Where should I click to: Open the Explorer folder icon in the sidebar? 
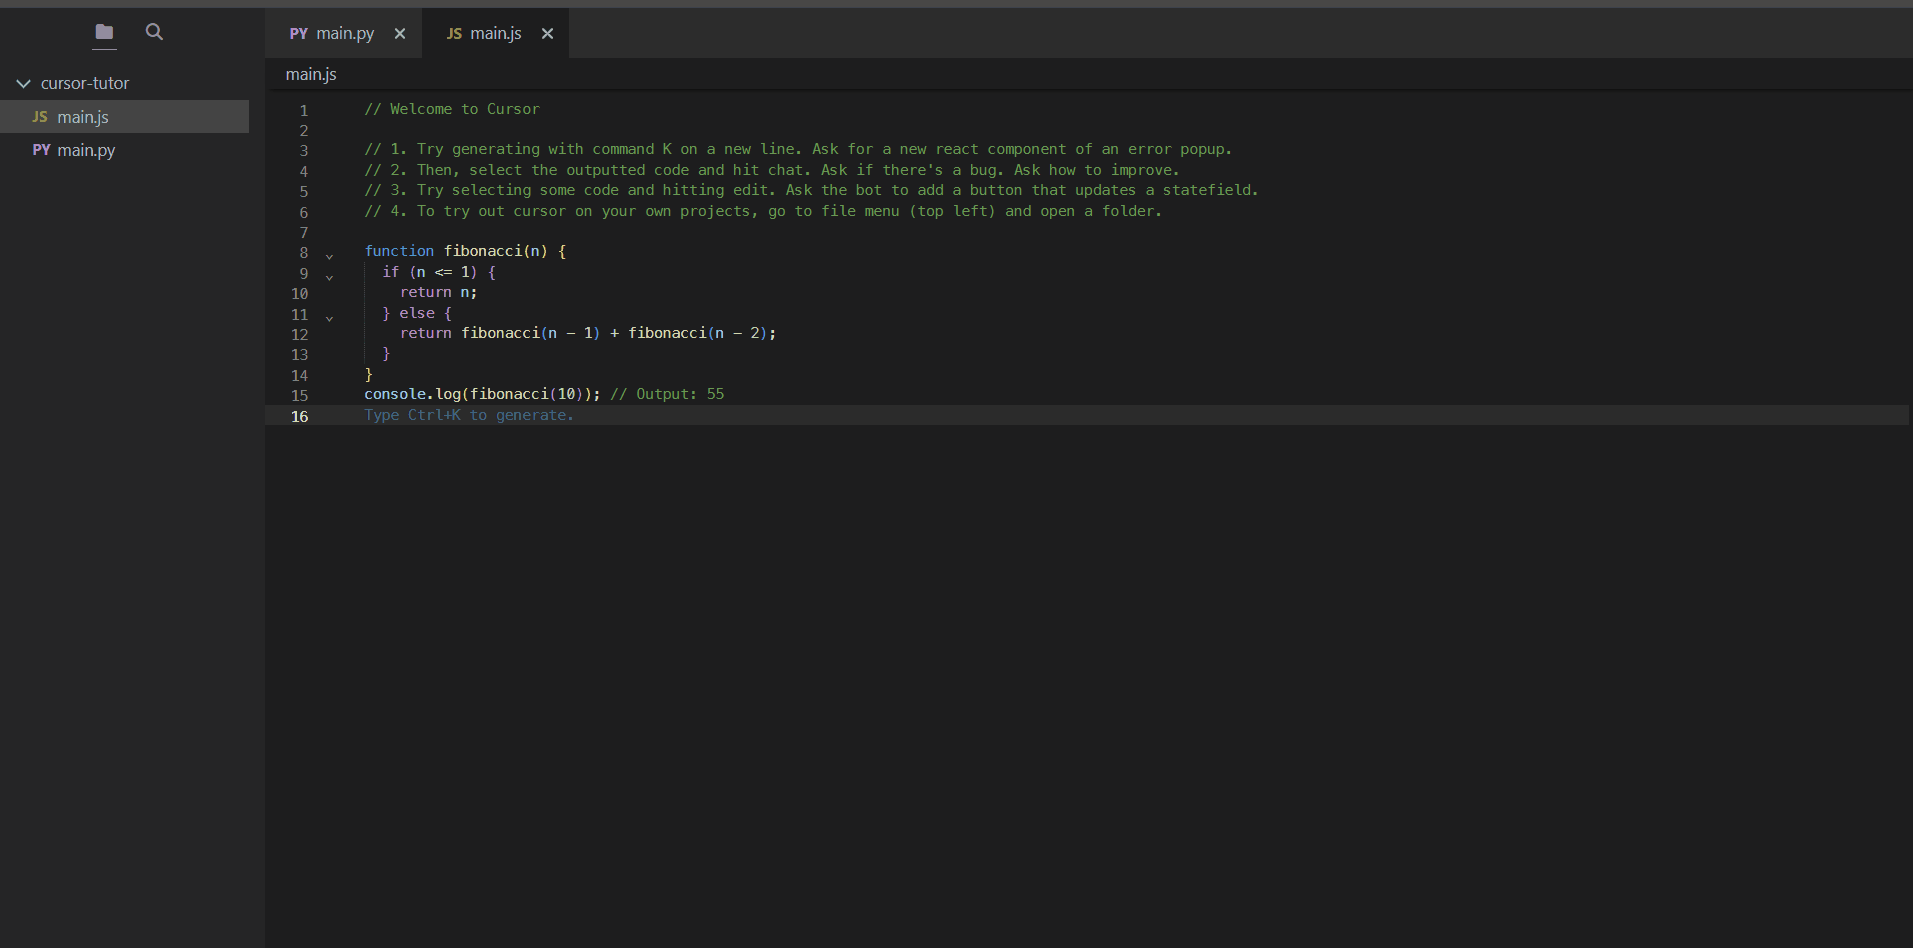coord(104,32)
